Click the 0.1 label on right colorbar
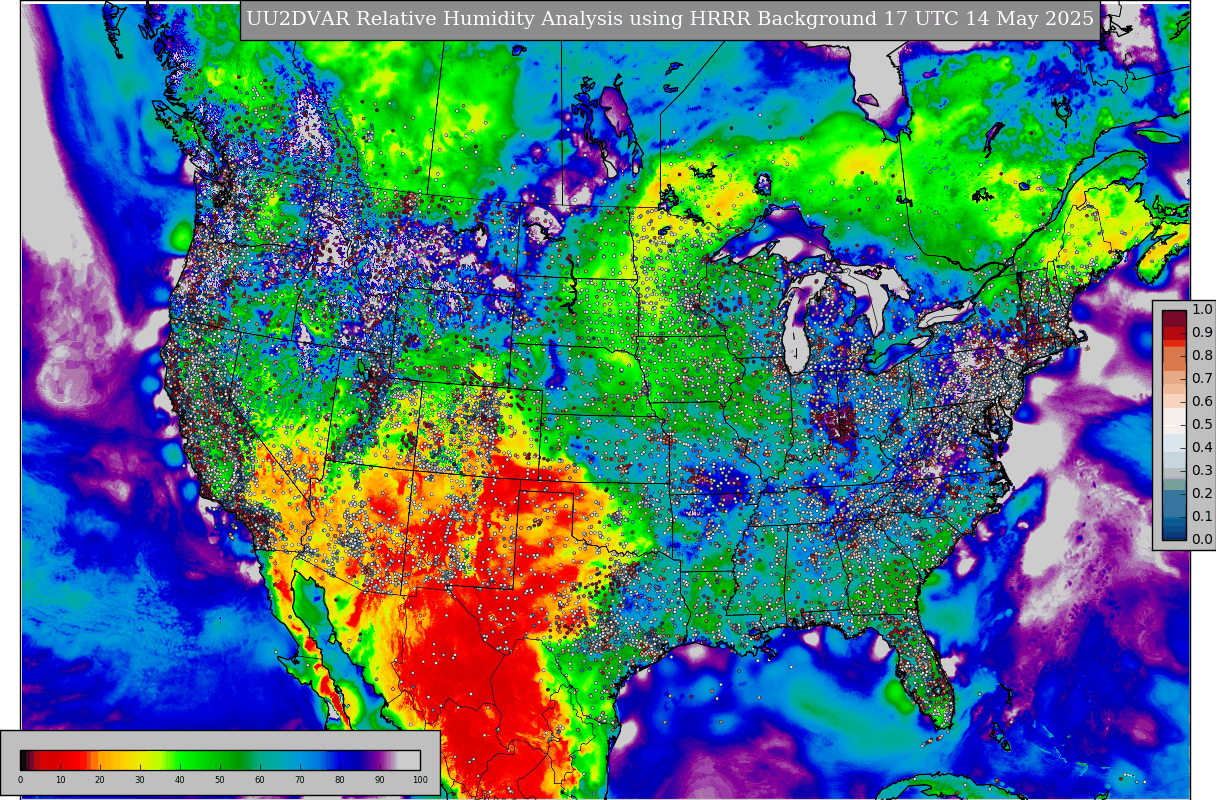Screen dimensions: 1216x800 click(1202, 517)
